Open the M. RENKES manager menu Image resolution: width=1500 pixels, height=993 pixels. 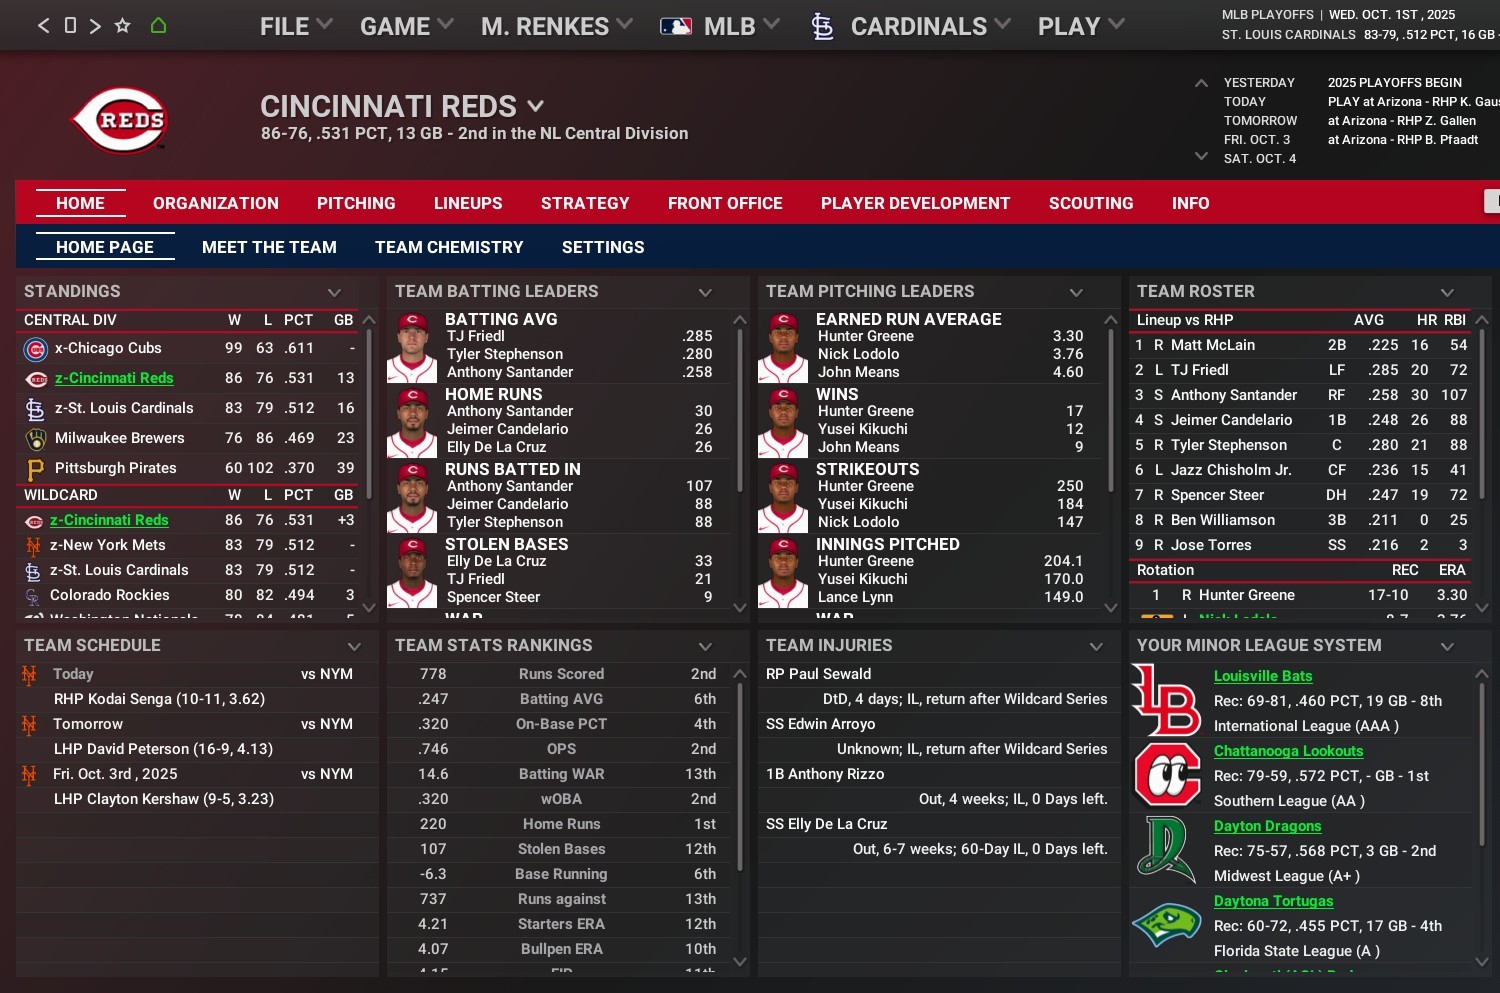coord(556,27)
